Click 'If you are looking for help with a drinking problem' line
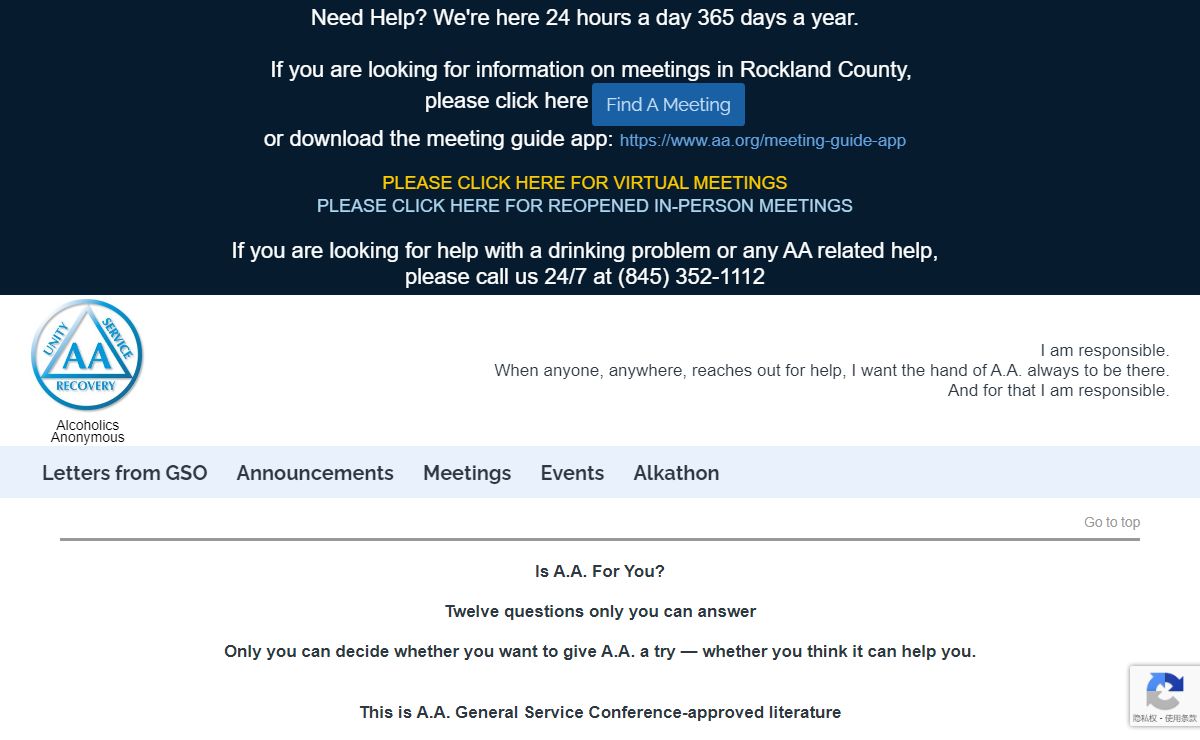 tap(585, 251)
